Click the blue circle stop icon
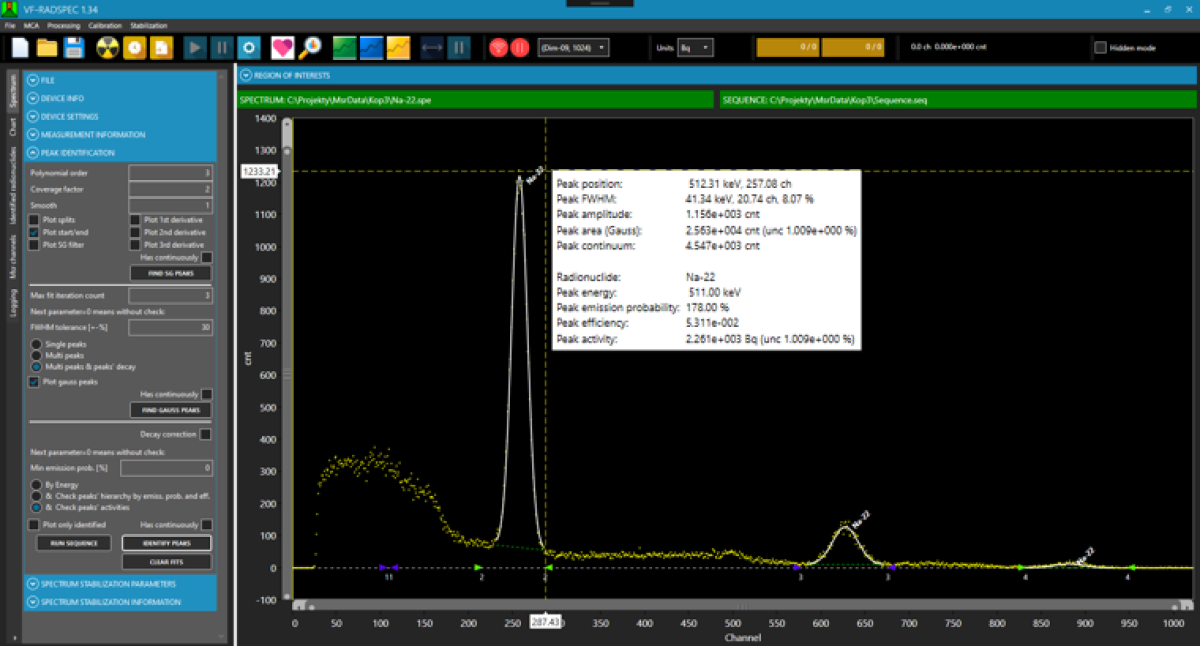The height and width of the screenshot is (646, 1200). click(x=249, y=47)
